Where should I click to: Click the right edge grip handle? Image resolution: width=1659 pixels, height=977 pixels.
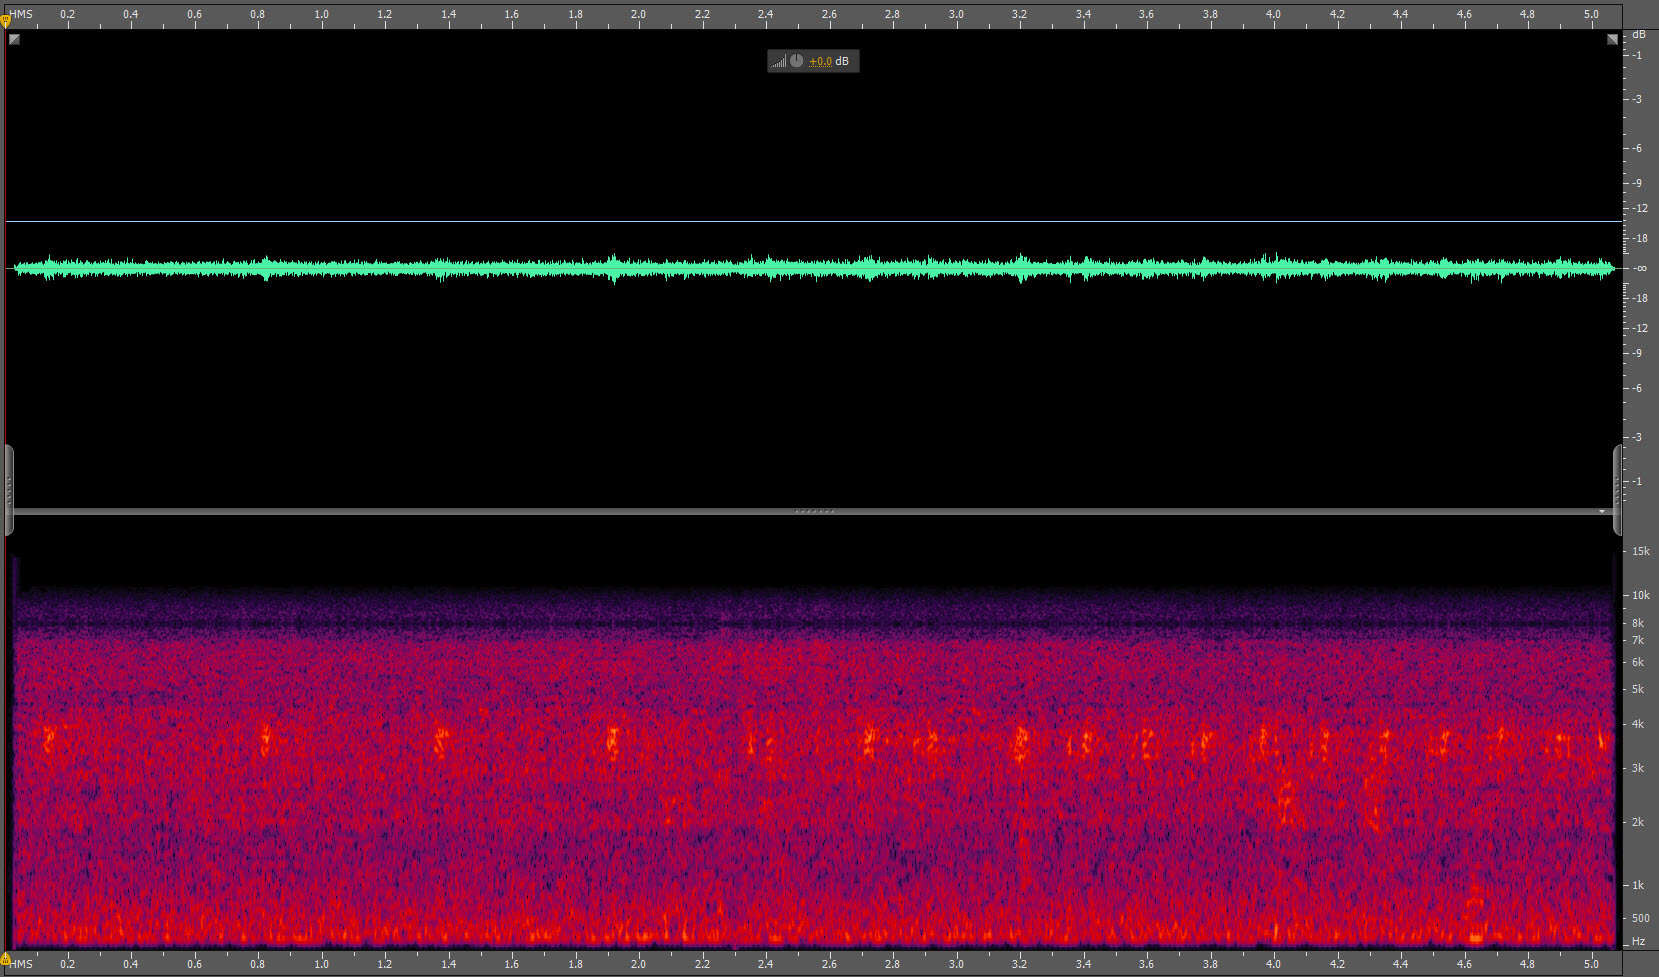[x=1617, y=490]
